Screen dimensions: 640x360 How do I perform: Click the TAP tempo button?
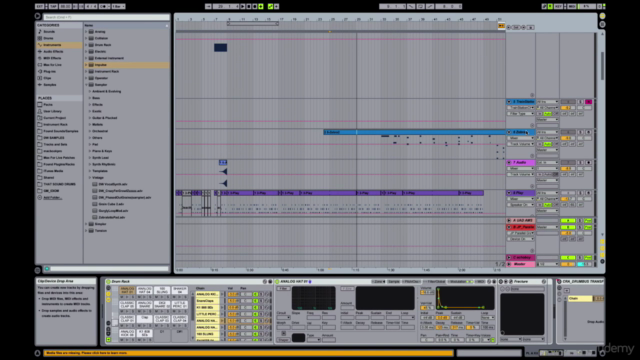(53, 7)
